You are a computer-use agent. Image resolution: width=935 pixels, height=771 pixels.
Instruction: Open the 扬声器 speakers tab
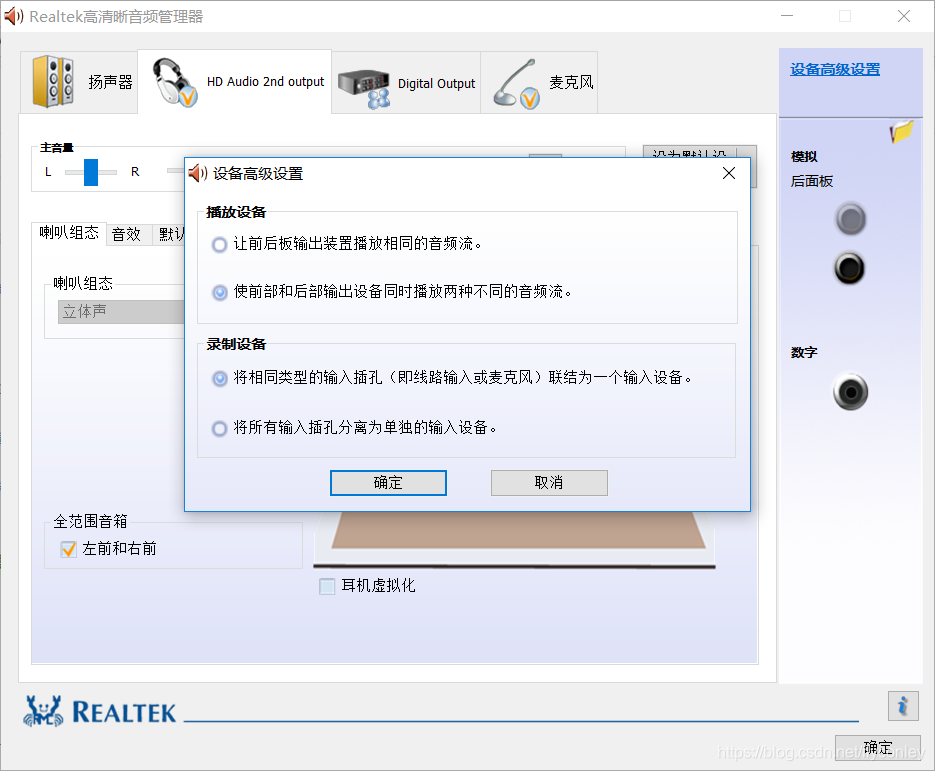[79, 82]
